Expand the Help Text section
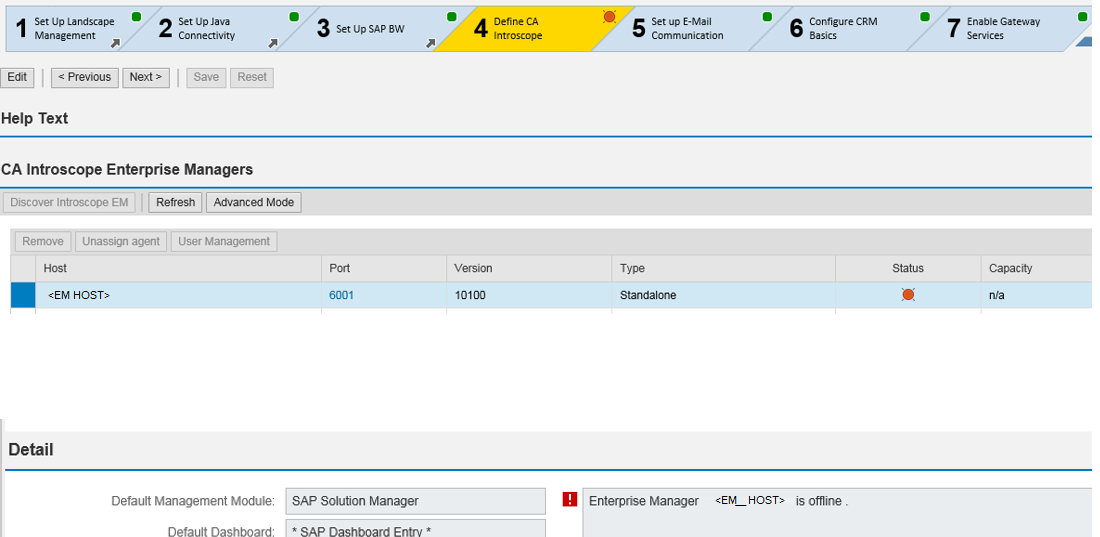This screenshot has height=537, width=1100. 34,119
